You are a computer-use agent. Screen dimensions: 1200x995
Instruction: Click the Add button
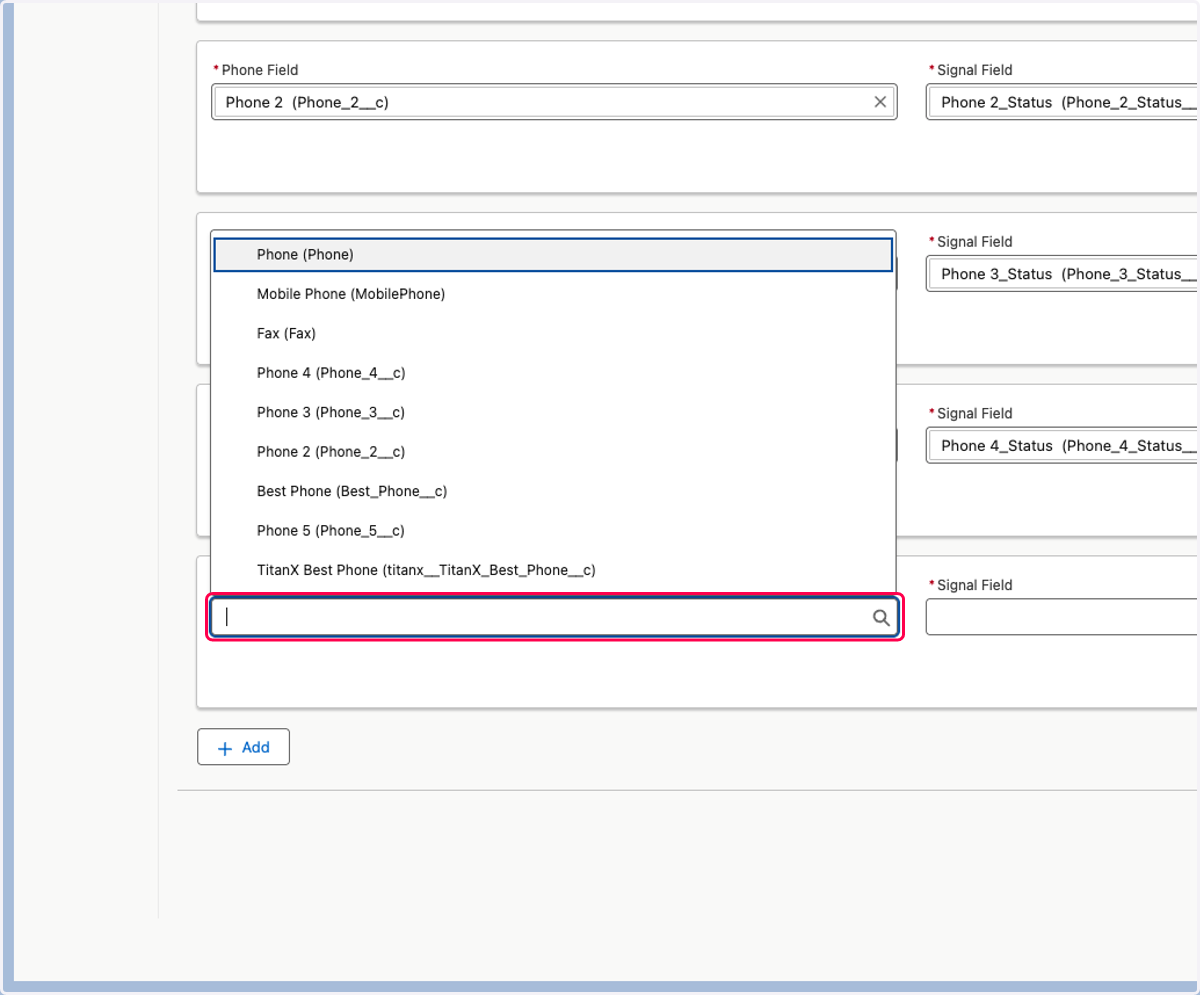tap(243, 747)
